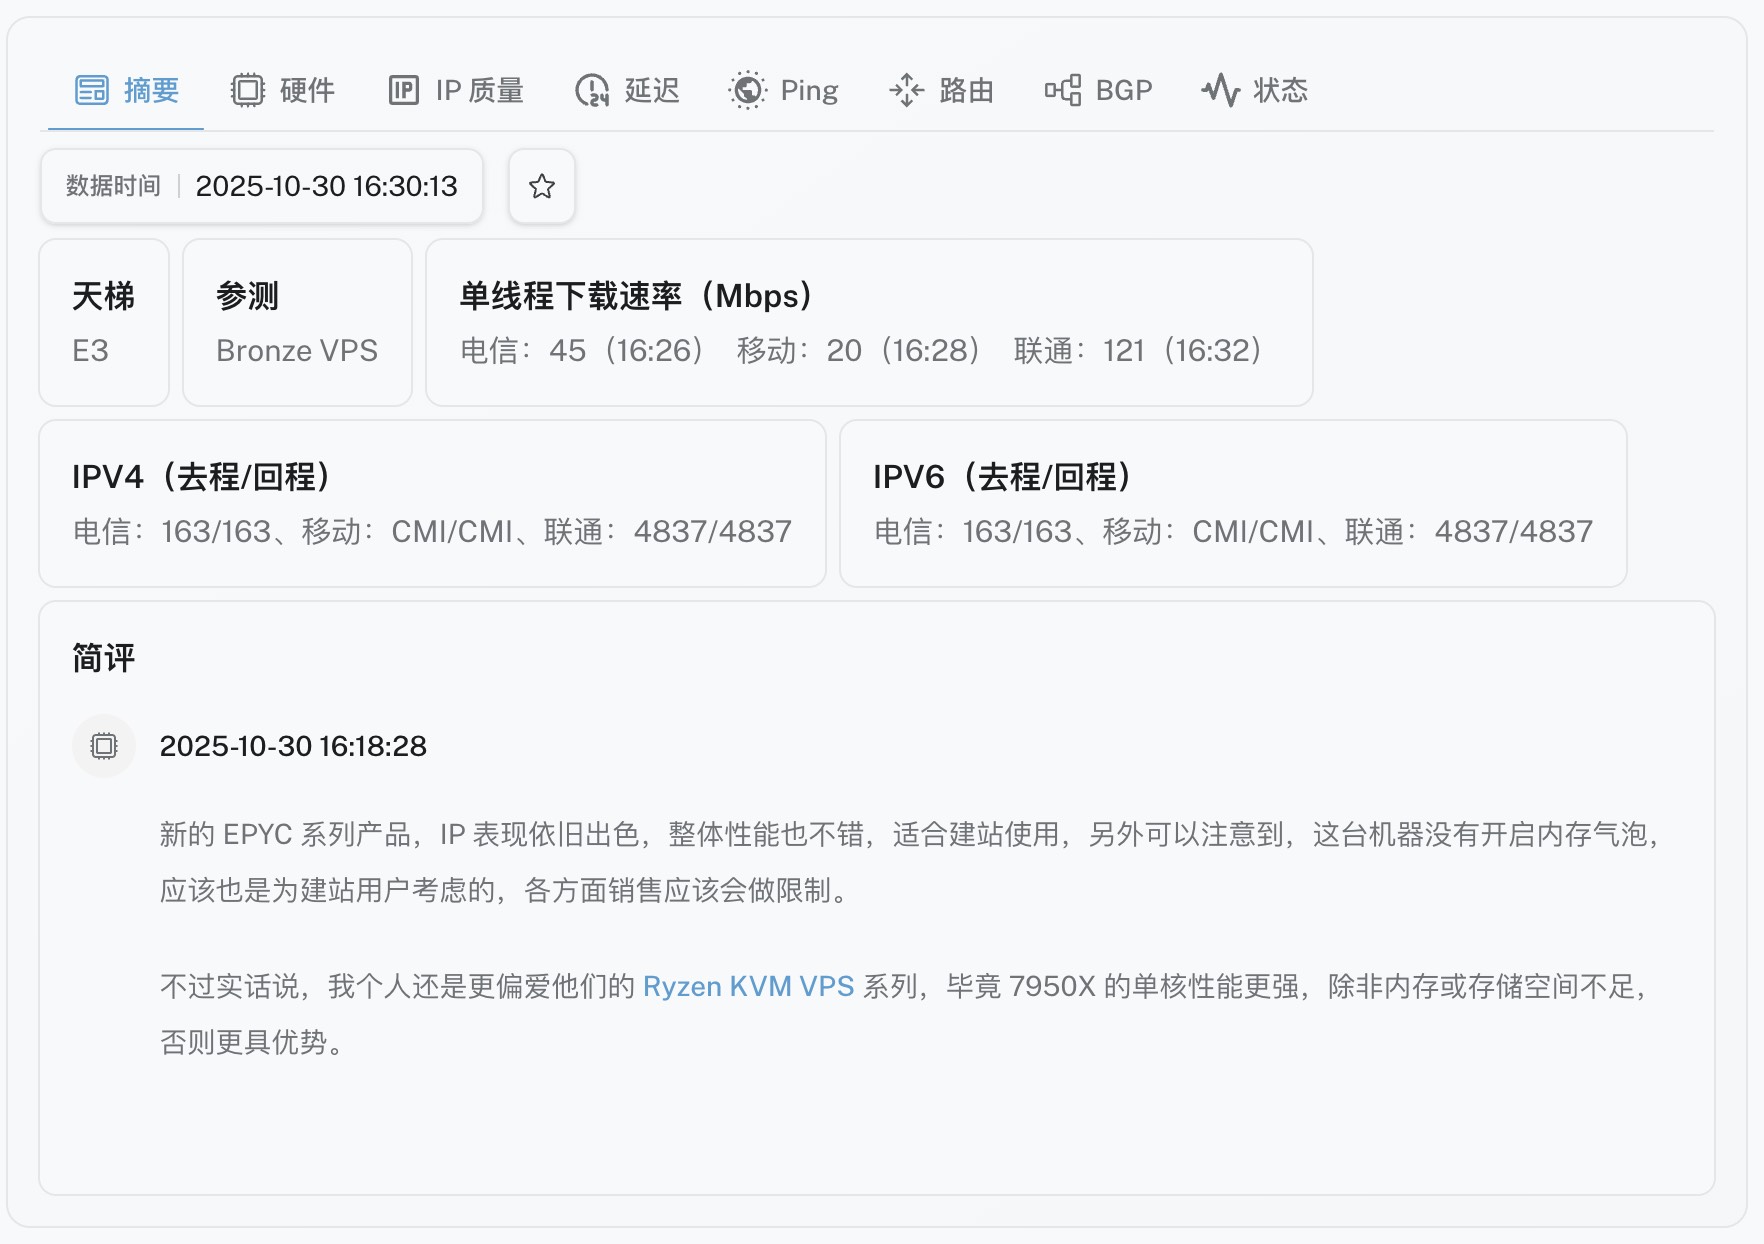This screenshot has height=1244, width=1764.
Task: Select the 参测 Bronze VPS card
Action: 297,322
